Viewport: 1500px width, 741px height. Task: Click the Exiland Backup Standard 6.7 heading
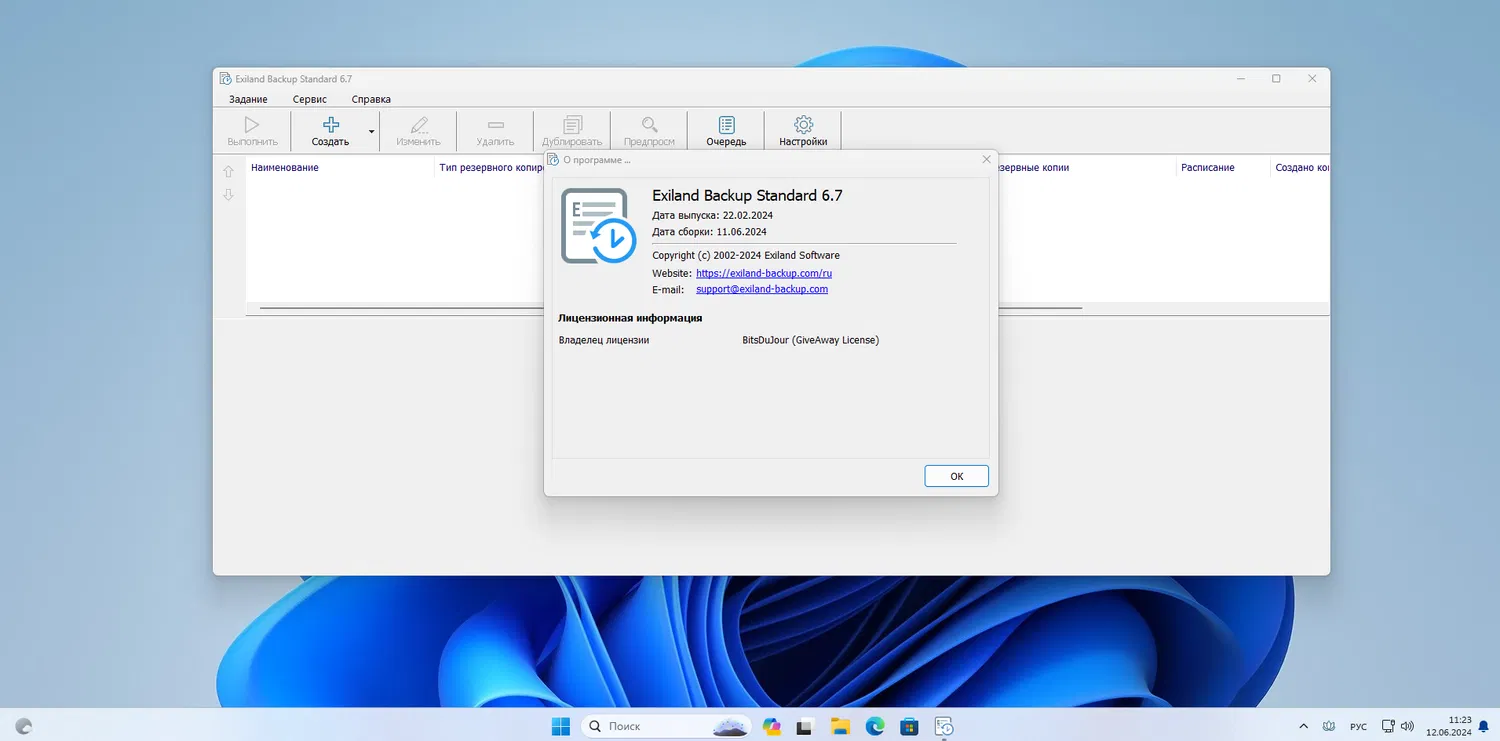pos(747,196)
